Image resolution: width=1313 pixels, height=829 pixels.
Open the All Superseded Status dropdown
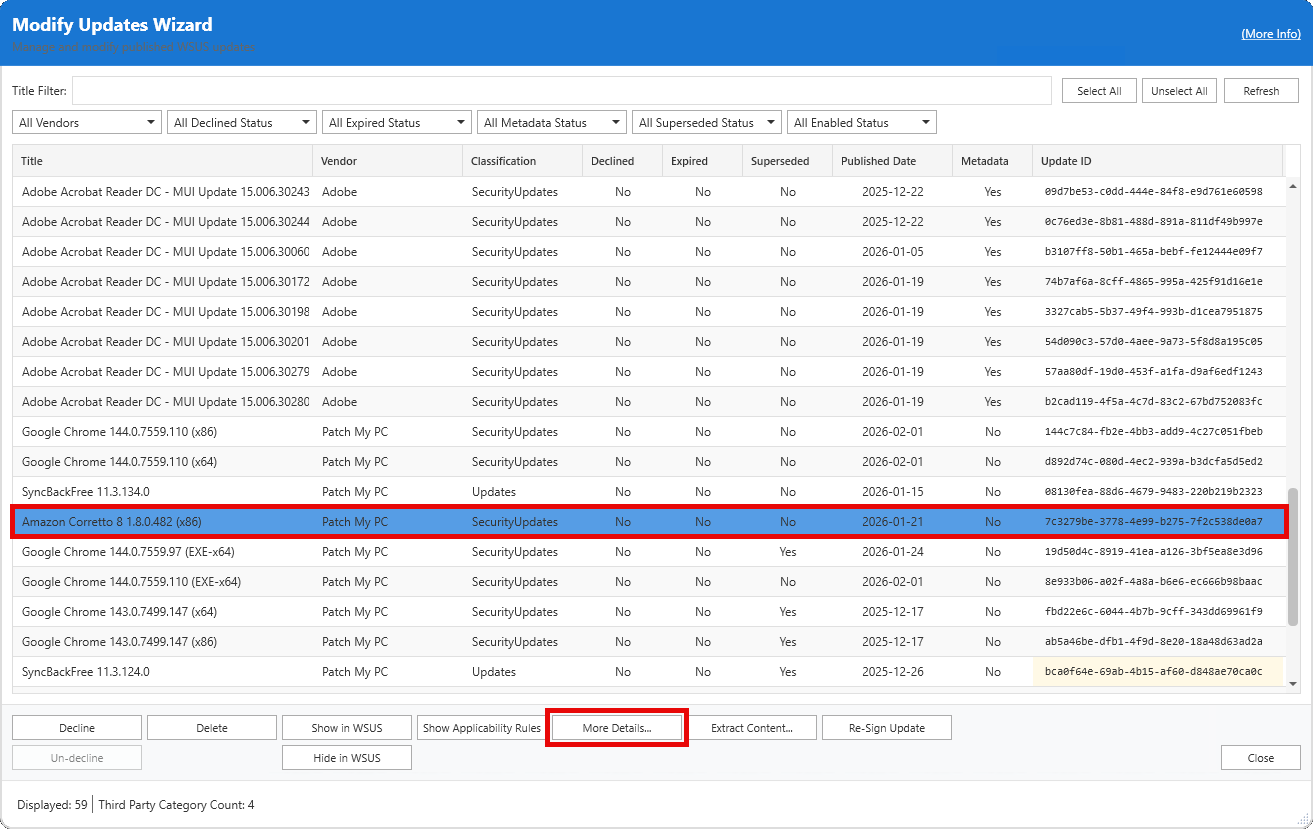coord(706,123)
